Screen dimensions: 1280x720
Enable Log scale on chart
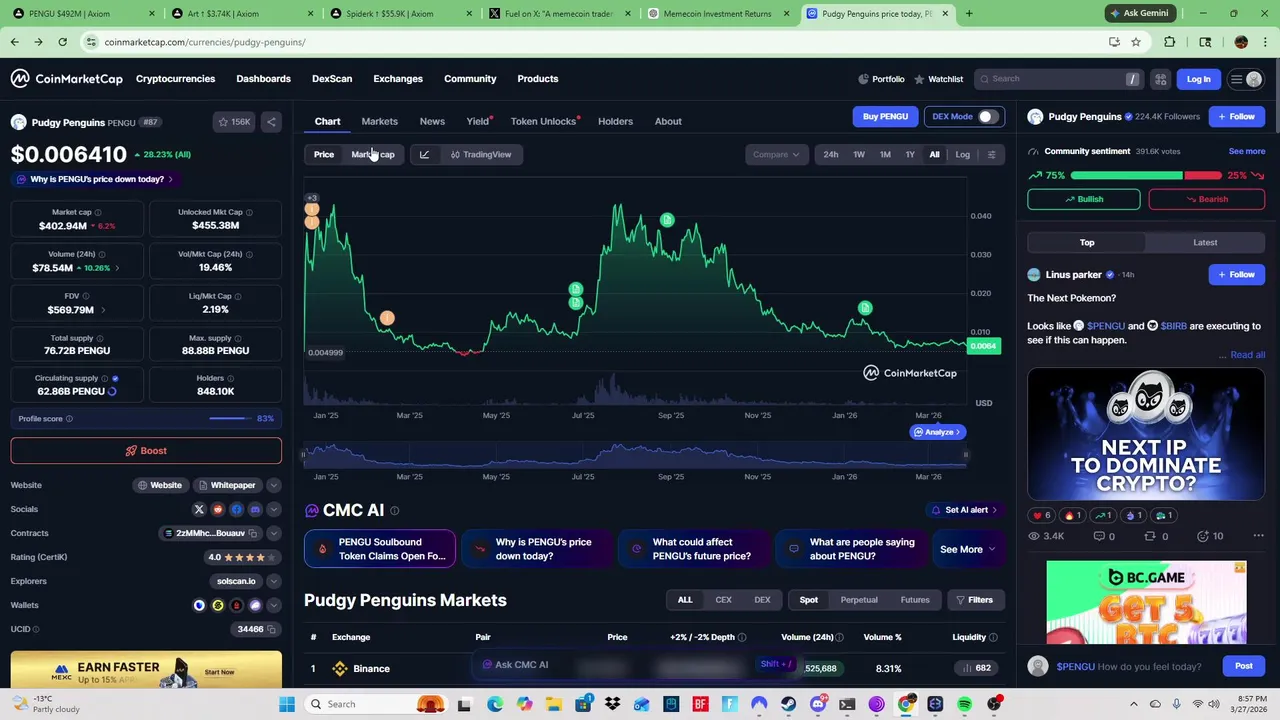tap(962, 154)
